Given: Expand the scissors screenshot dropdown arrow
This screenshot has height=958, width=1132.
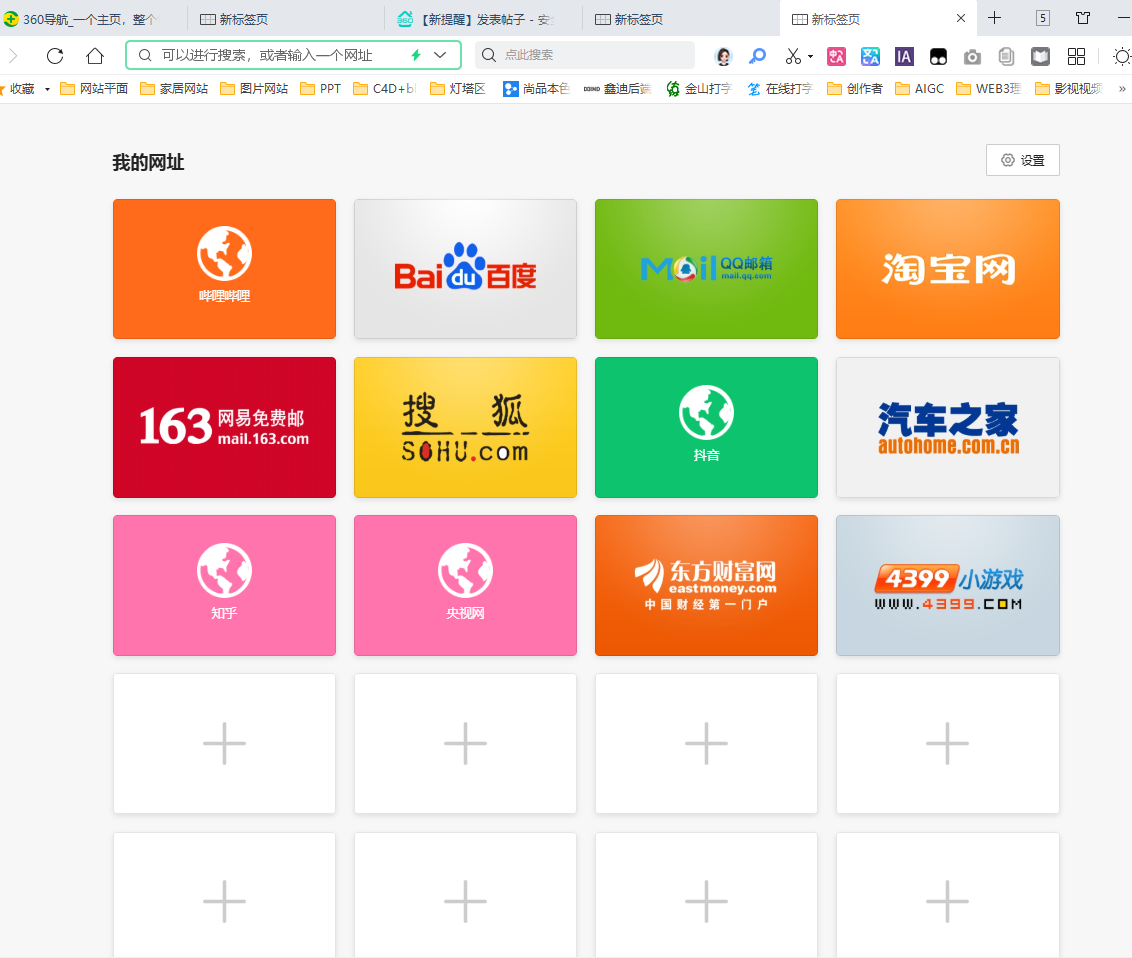Looking at the screenshot, I should coord(810,56).
